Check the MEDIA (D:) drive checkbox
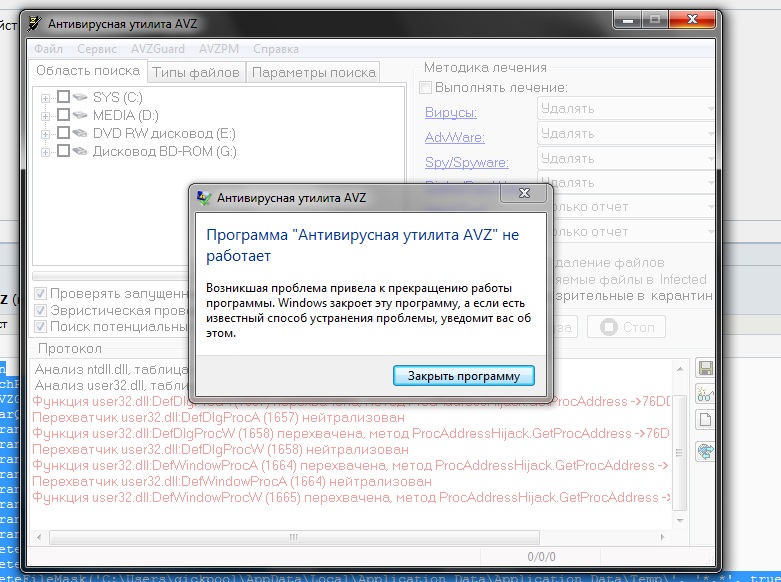 [63, 115]
